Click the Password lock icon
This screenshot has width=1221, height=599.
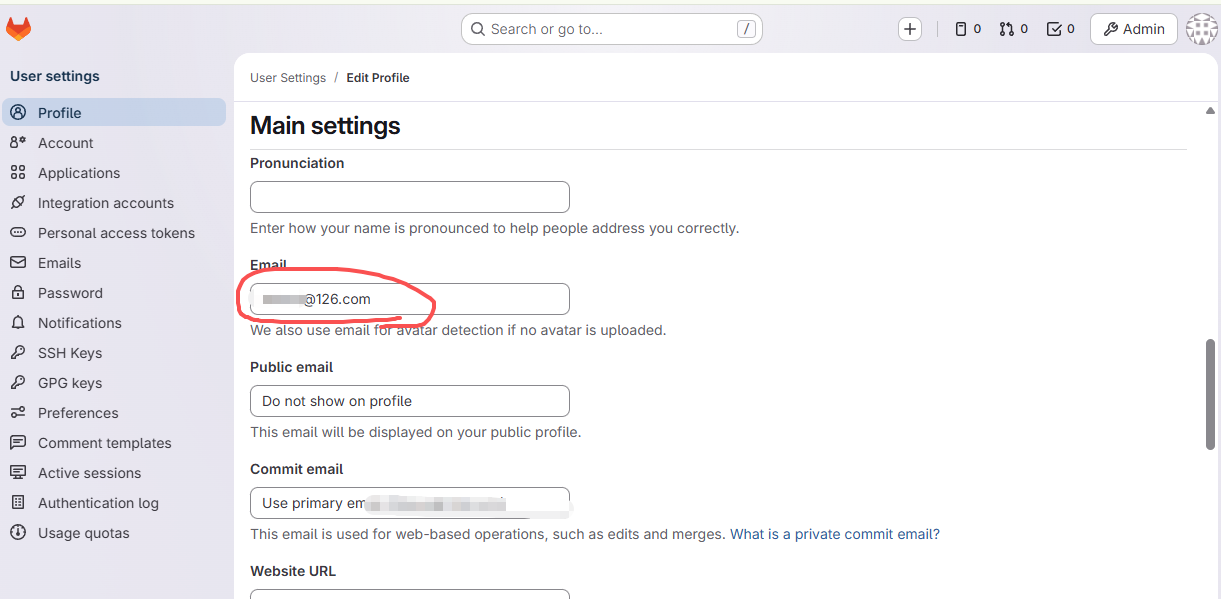tap(18, 293)
